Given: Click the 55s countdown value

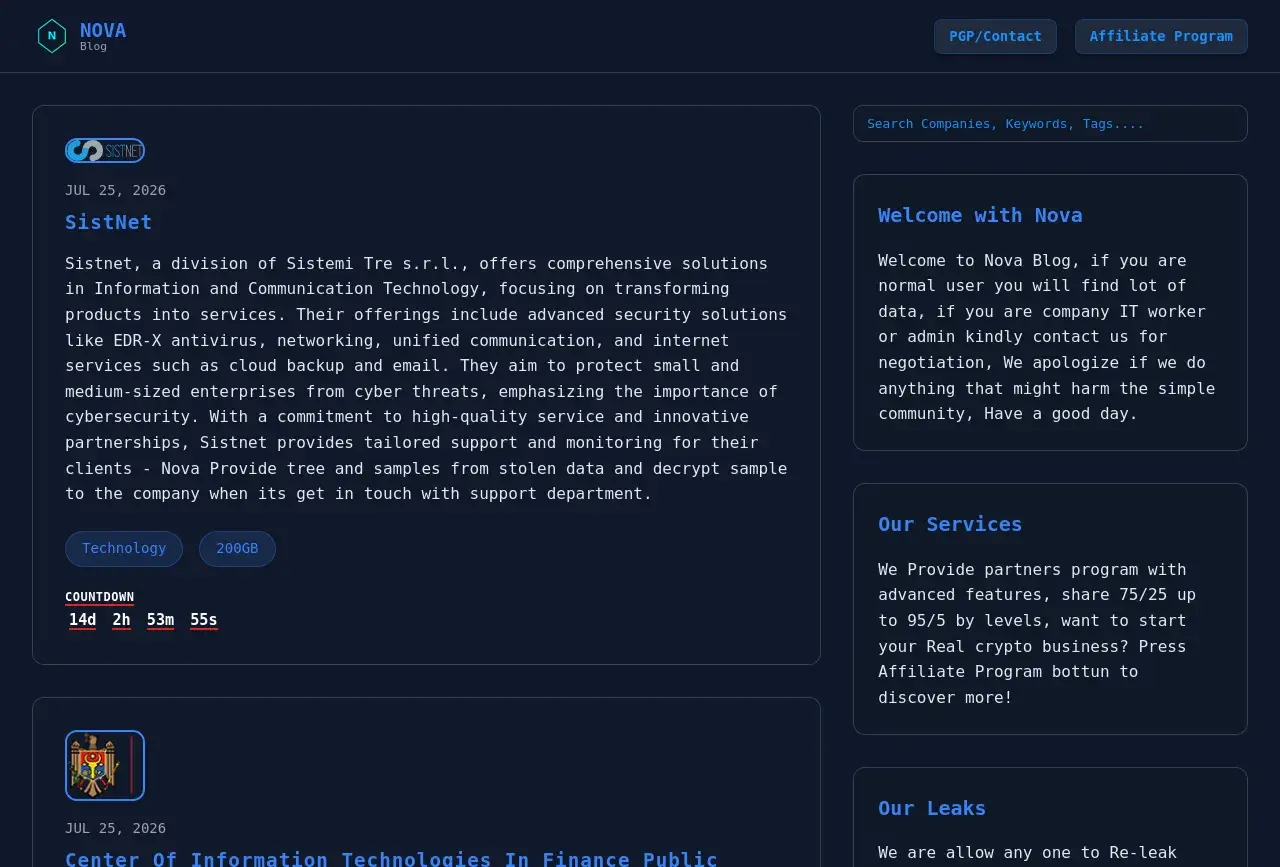Looking at the screenshot, I should tap(204, 620).
